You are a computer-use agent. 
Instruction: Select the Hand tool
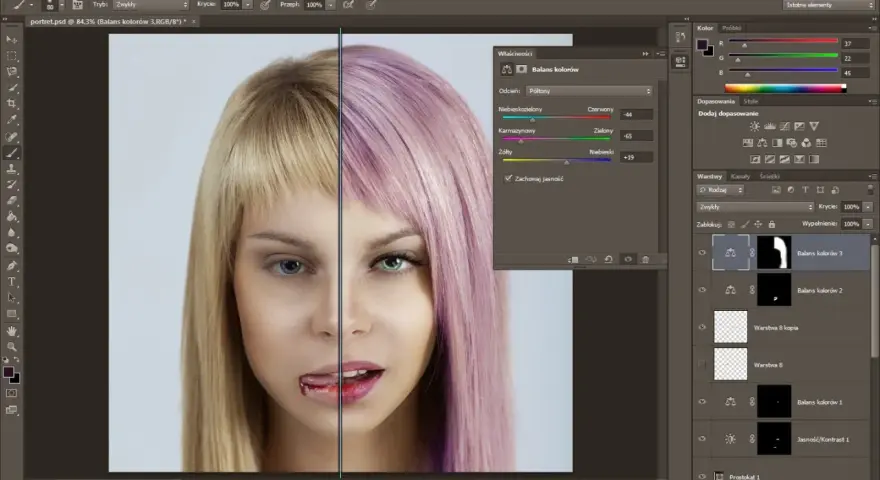(x=12, y=331)
